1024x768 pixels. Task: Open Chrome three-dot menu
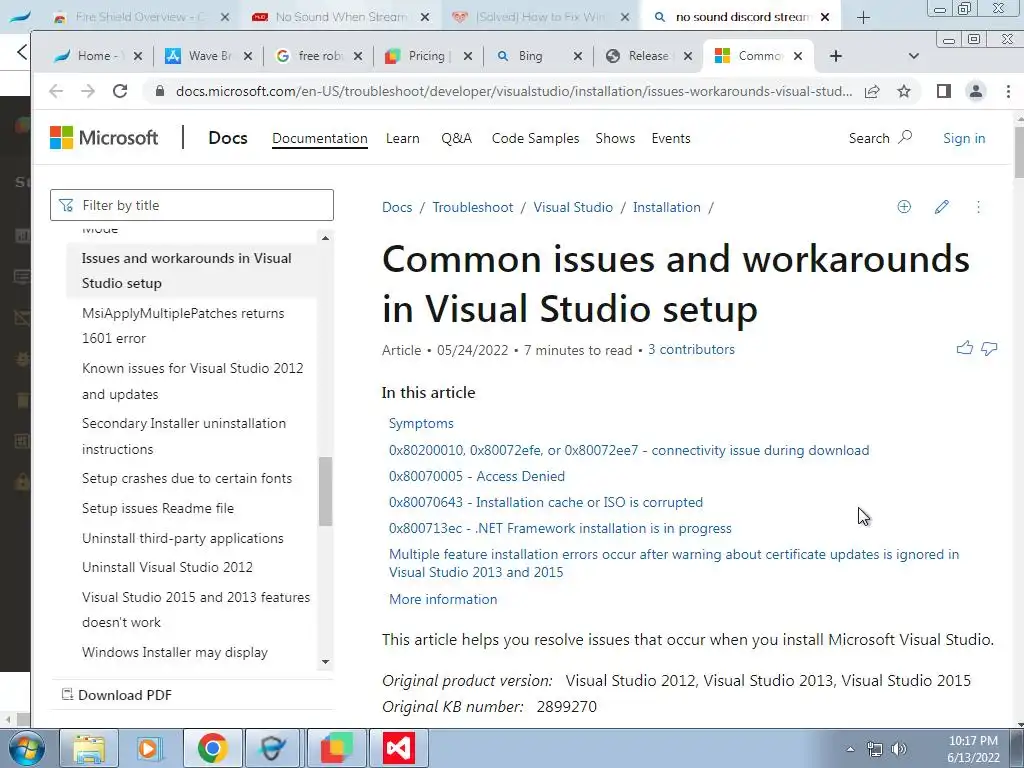(x=1008, y=91)
